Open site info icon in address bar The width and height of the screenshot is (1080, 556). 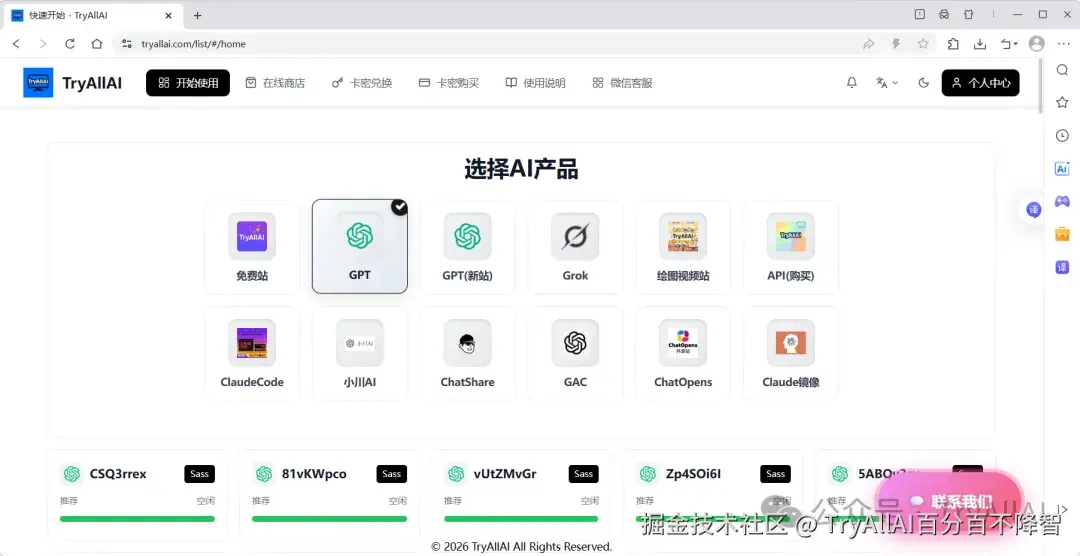127,43
